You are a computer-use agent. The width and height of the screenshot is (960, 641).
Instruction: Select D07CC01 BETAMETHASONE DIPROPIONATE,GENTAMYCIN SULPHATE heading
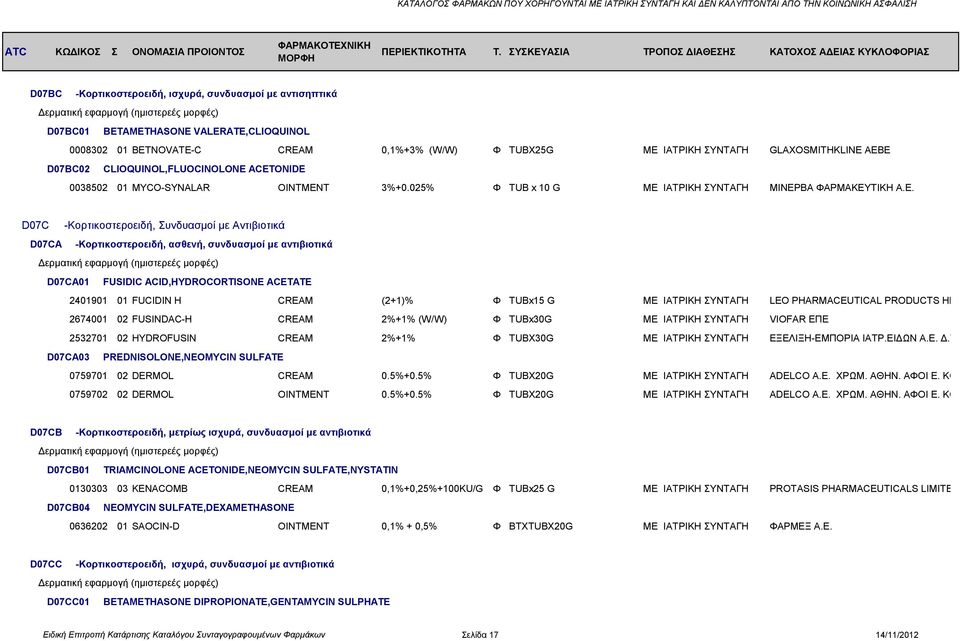[219, 602]
